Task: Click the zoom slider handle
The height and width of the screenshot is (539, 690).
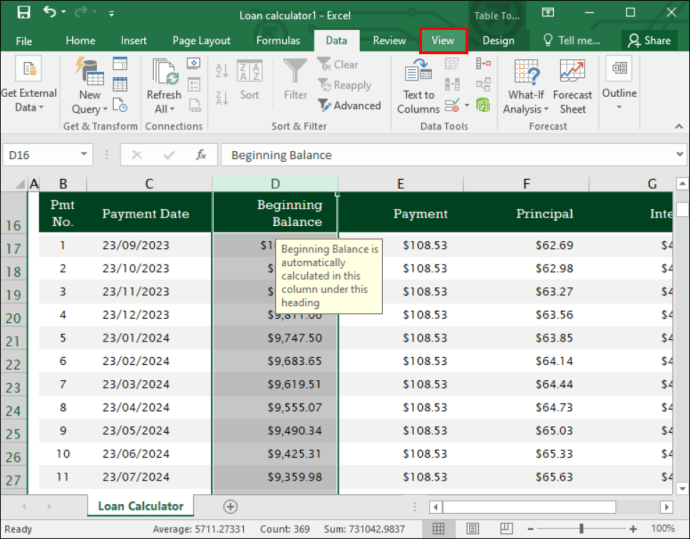Action: pos(581,528)
